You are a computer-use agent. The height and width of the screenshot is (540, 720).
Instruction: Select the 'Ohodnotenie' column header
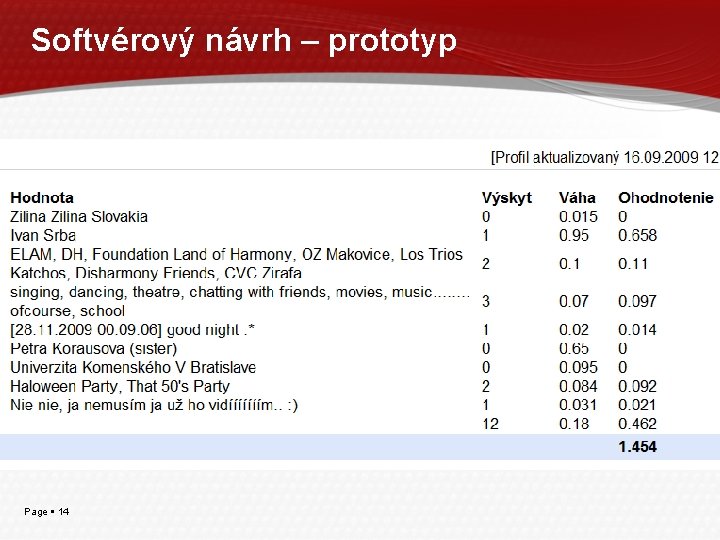tap(666, 197)
